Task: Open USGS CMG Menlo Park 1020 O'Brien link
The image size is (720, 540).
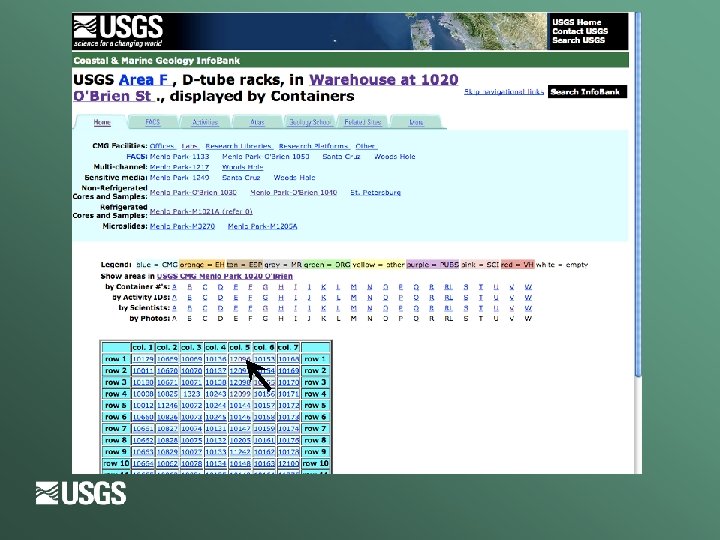Action: pyautogui.click(x=225, y=276)
